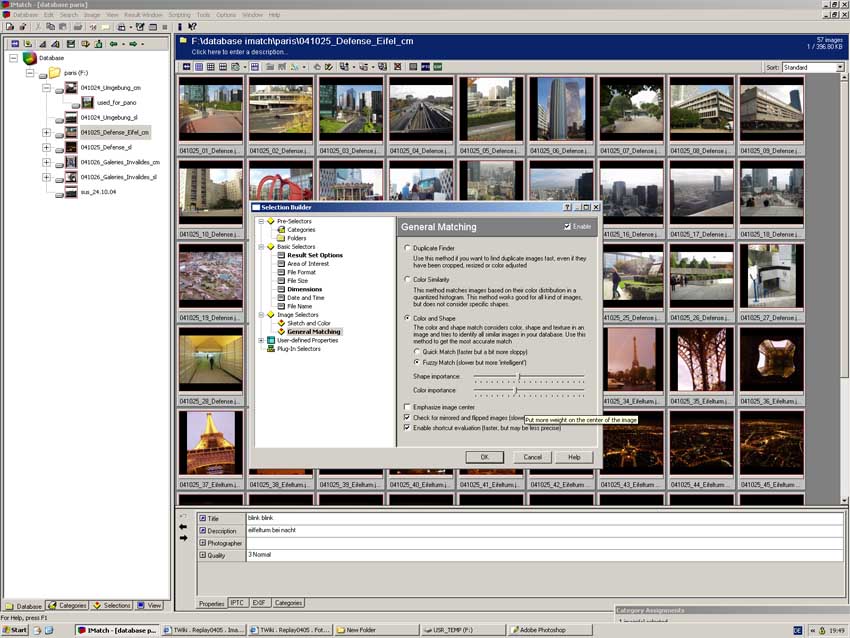Switch to Adobe Photoshop on the taskbar

(x=550, y=630)
